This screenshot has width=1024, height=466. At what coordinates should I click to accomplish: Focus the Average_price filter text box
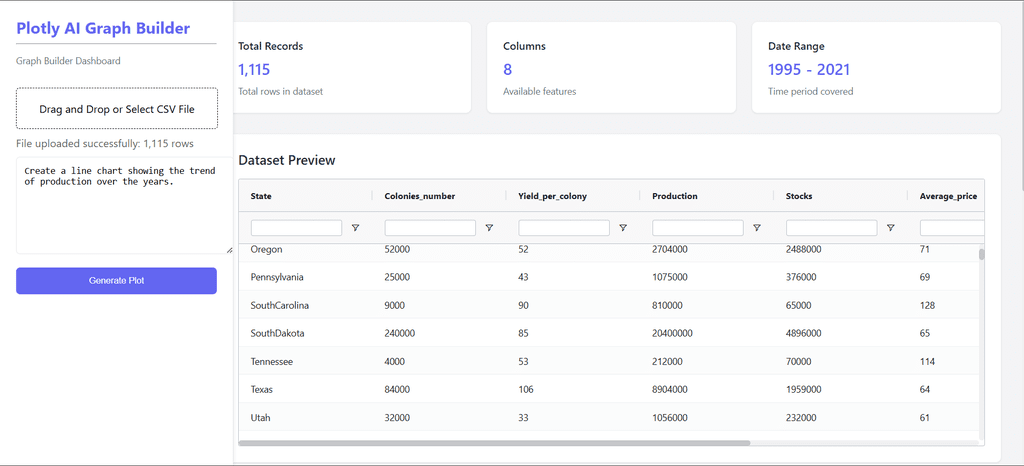click(x=952, y=228)
